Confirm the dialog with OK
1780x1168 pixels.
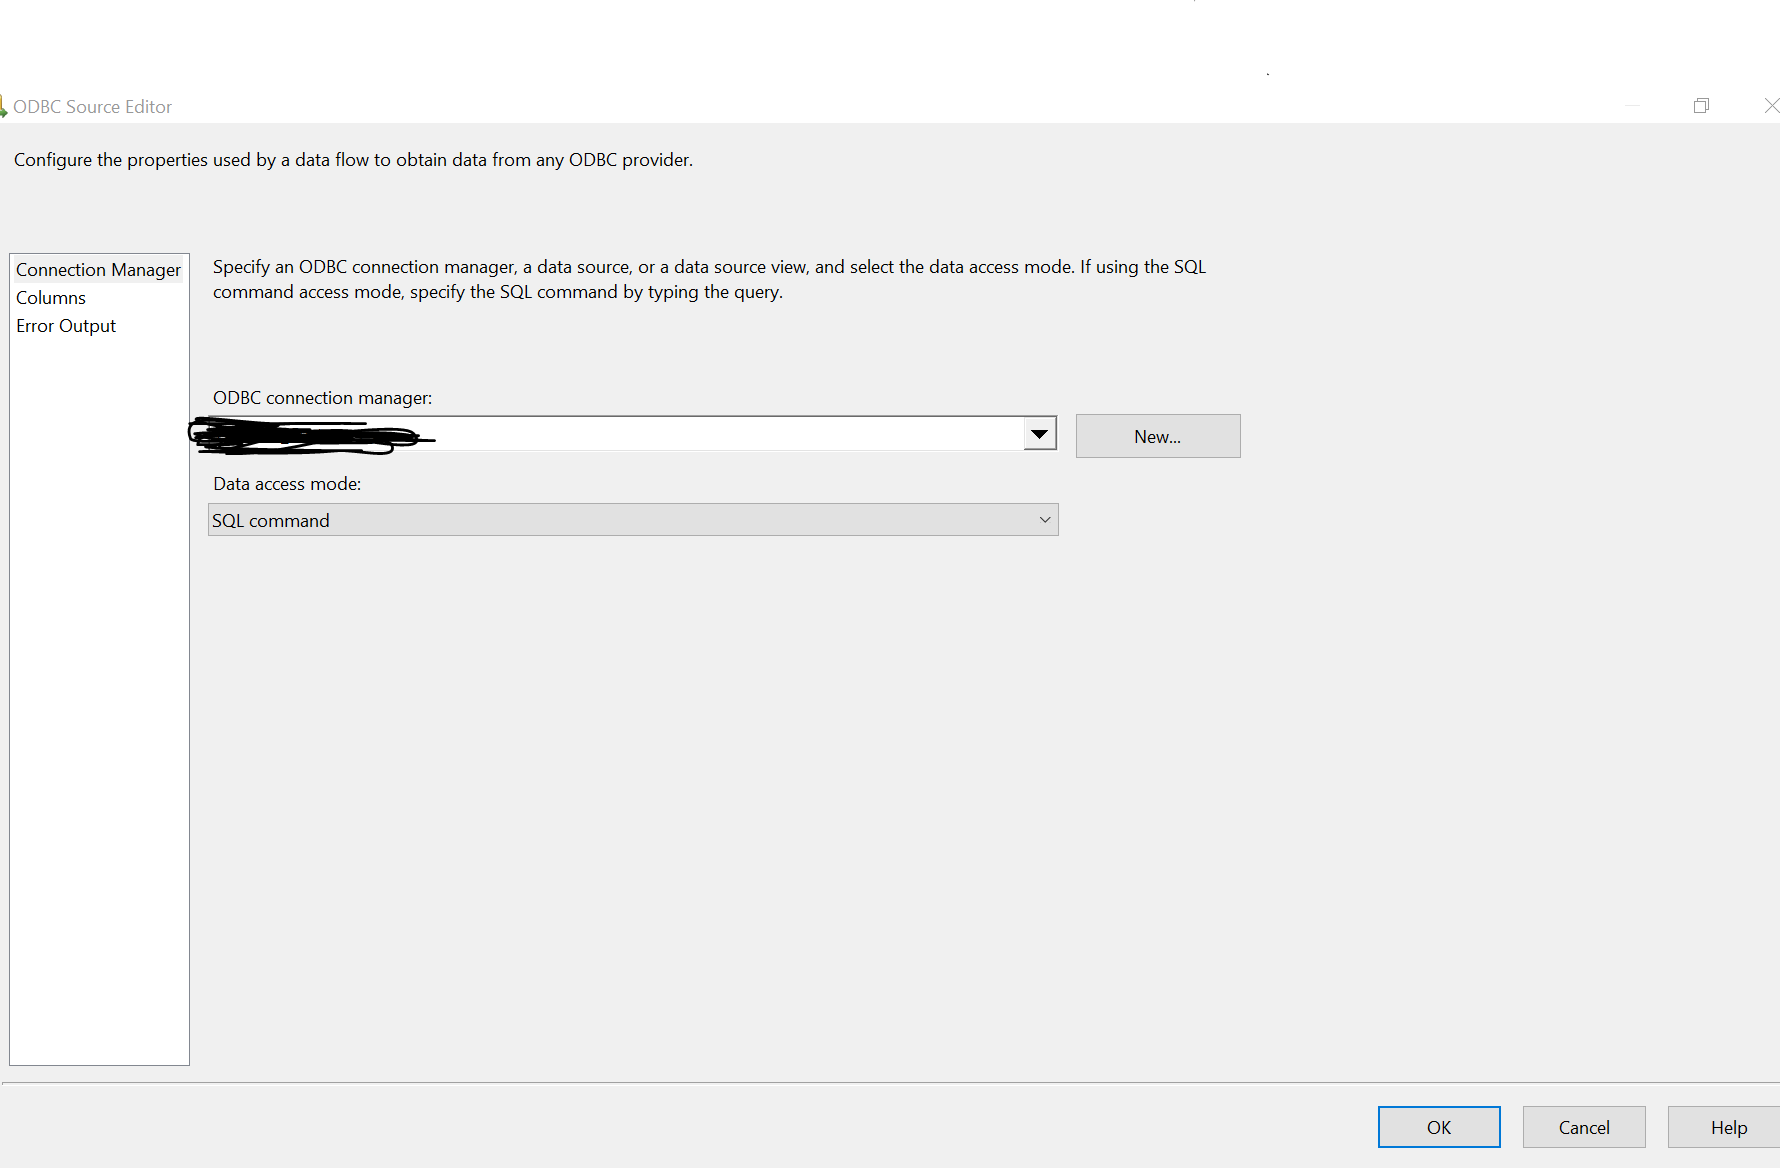point(1439,1127)
